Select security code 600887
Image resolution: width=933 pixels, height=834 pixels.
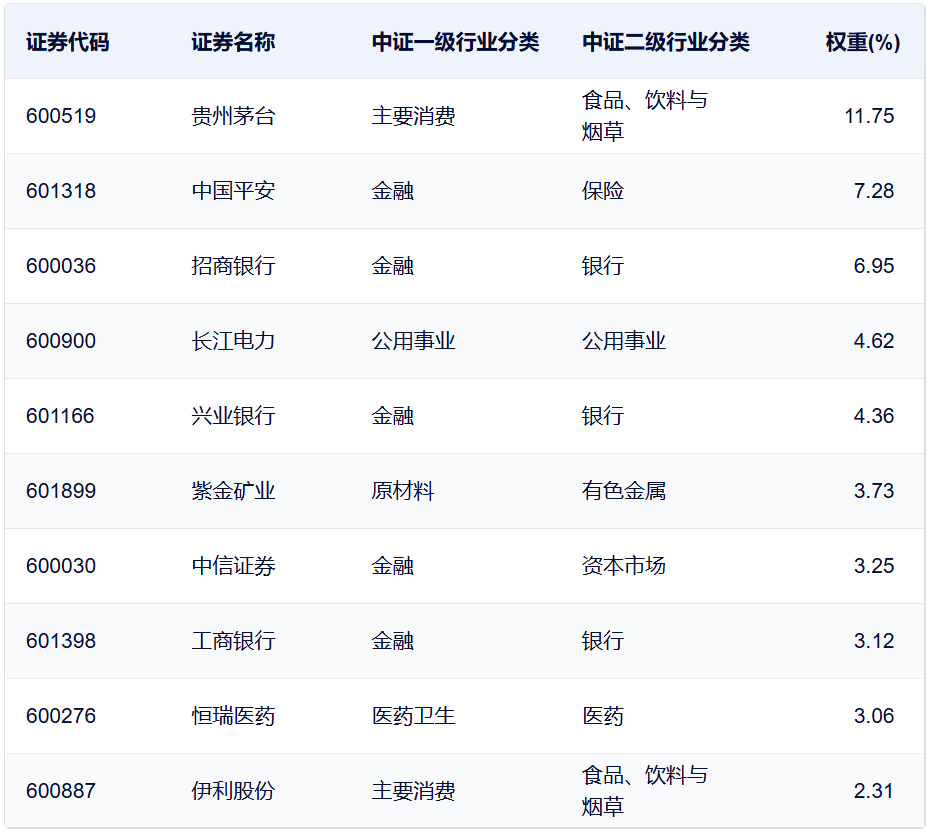[x=61, y=791]
